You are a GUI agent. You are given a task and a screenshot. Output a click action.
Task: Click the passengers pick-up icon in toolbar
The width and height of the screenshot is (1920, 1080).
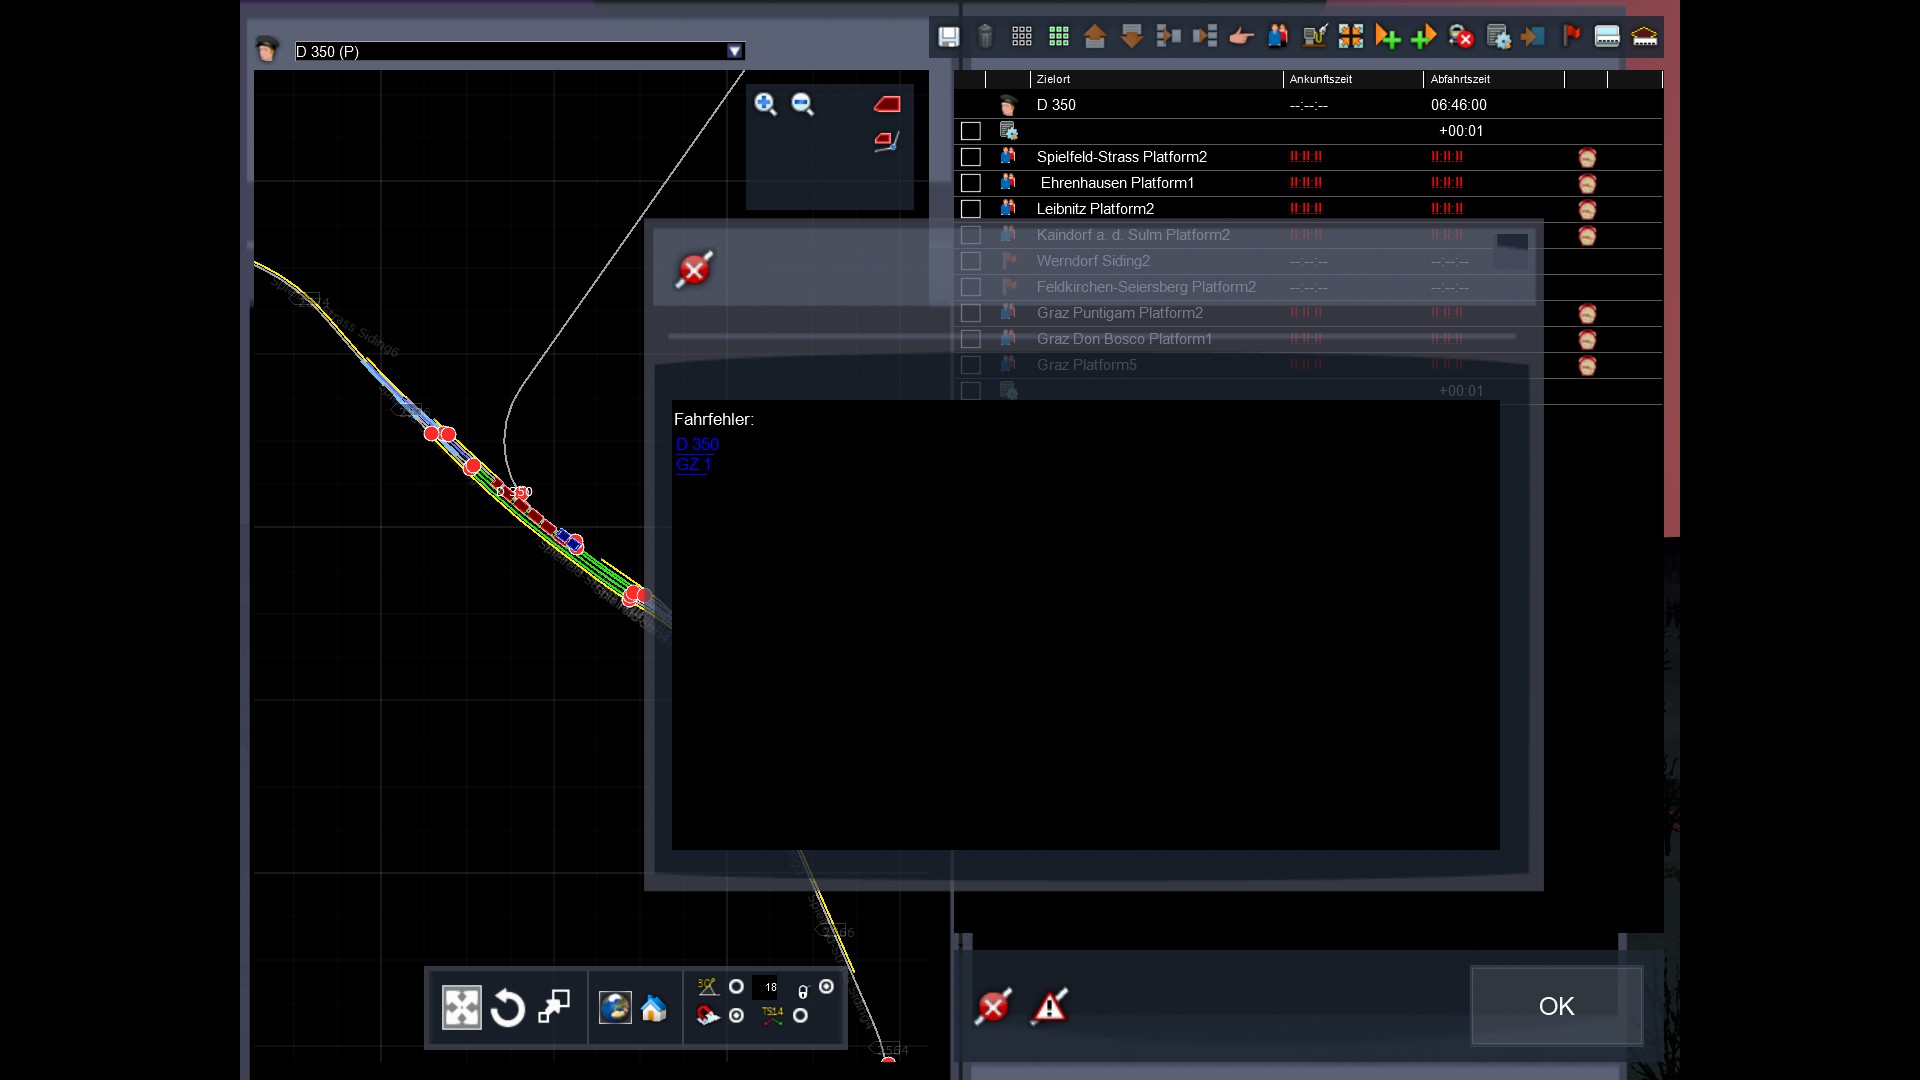pos(1278,37)
